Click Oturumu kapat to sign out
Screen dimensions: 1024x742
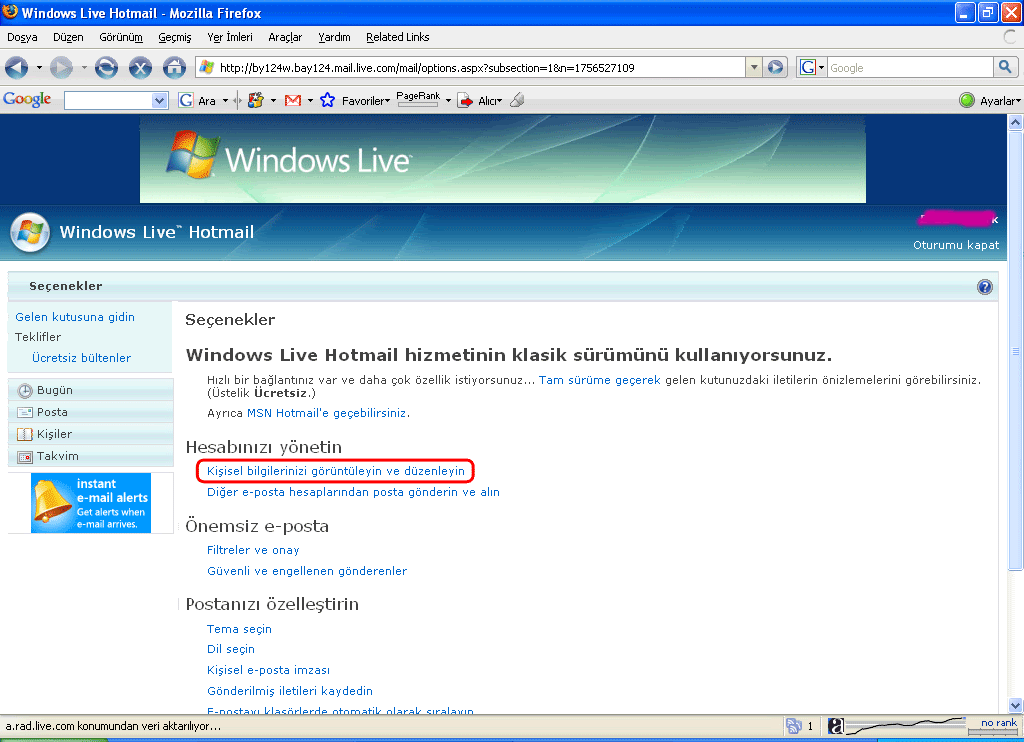coord(955,245)
